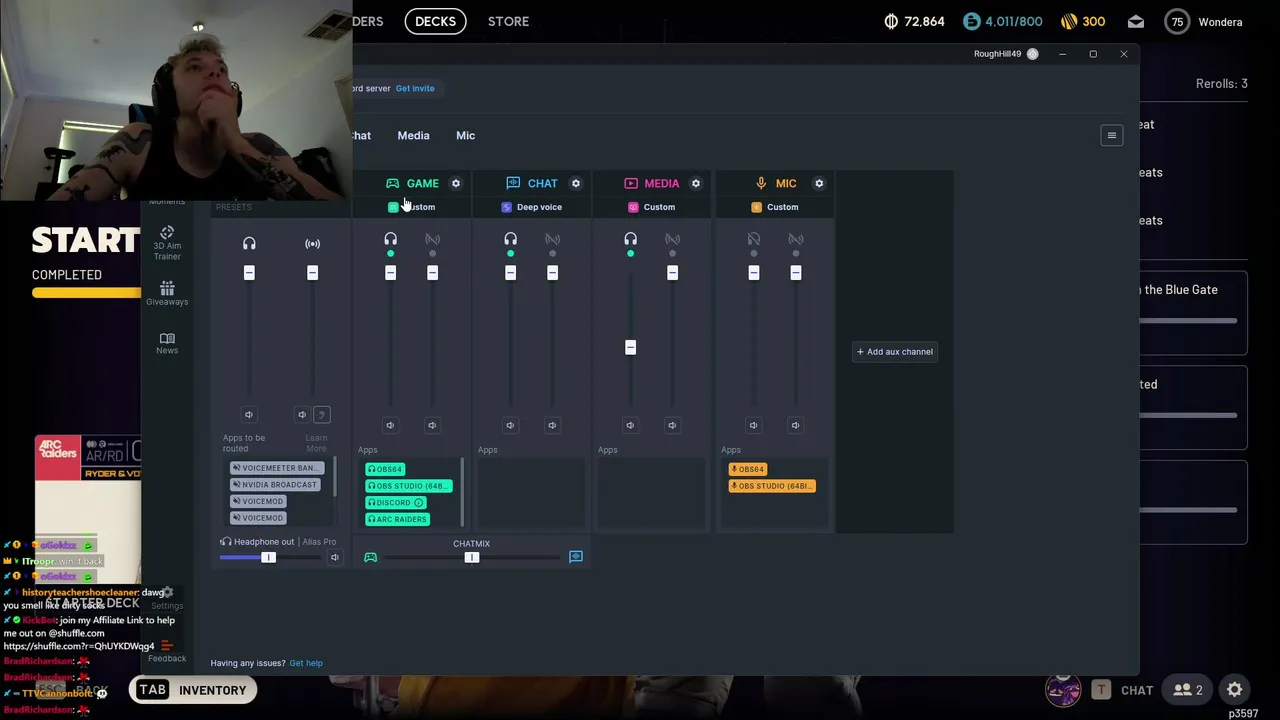This screenshot has height=720, width=1280.
Task: Open game settings gear at bottom right
Action: (x=1235, y=689)
